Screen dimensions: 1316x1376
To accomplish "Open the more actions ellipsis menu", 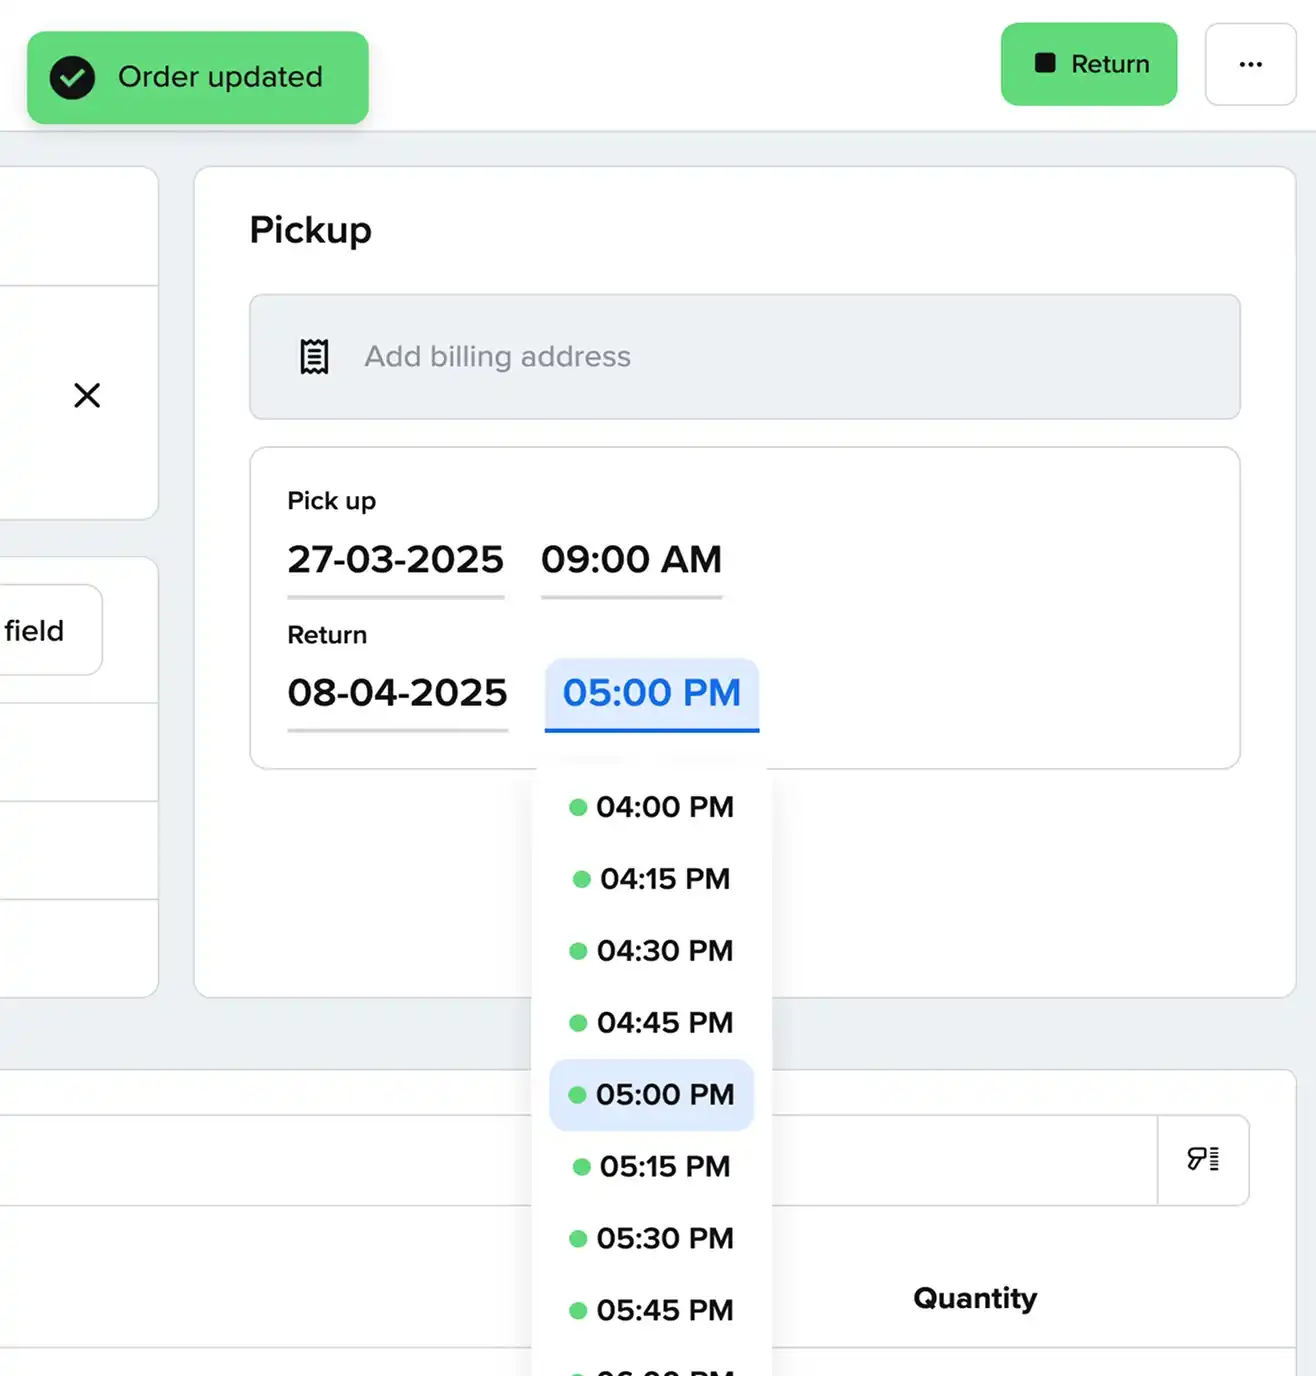I will click(1250, 65).
